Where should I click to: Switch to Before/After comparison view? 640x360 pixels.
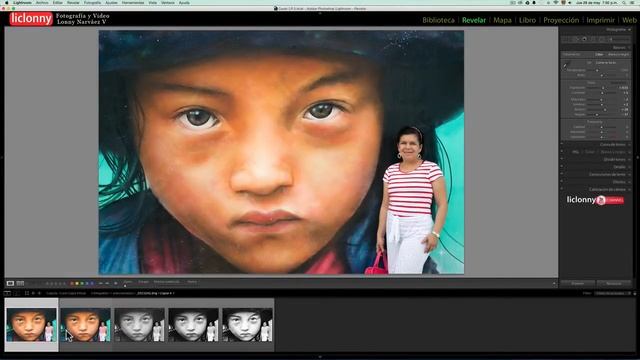20,283
